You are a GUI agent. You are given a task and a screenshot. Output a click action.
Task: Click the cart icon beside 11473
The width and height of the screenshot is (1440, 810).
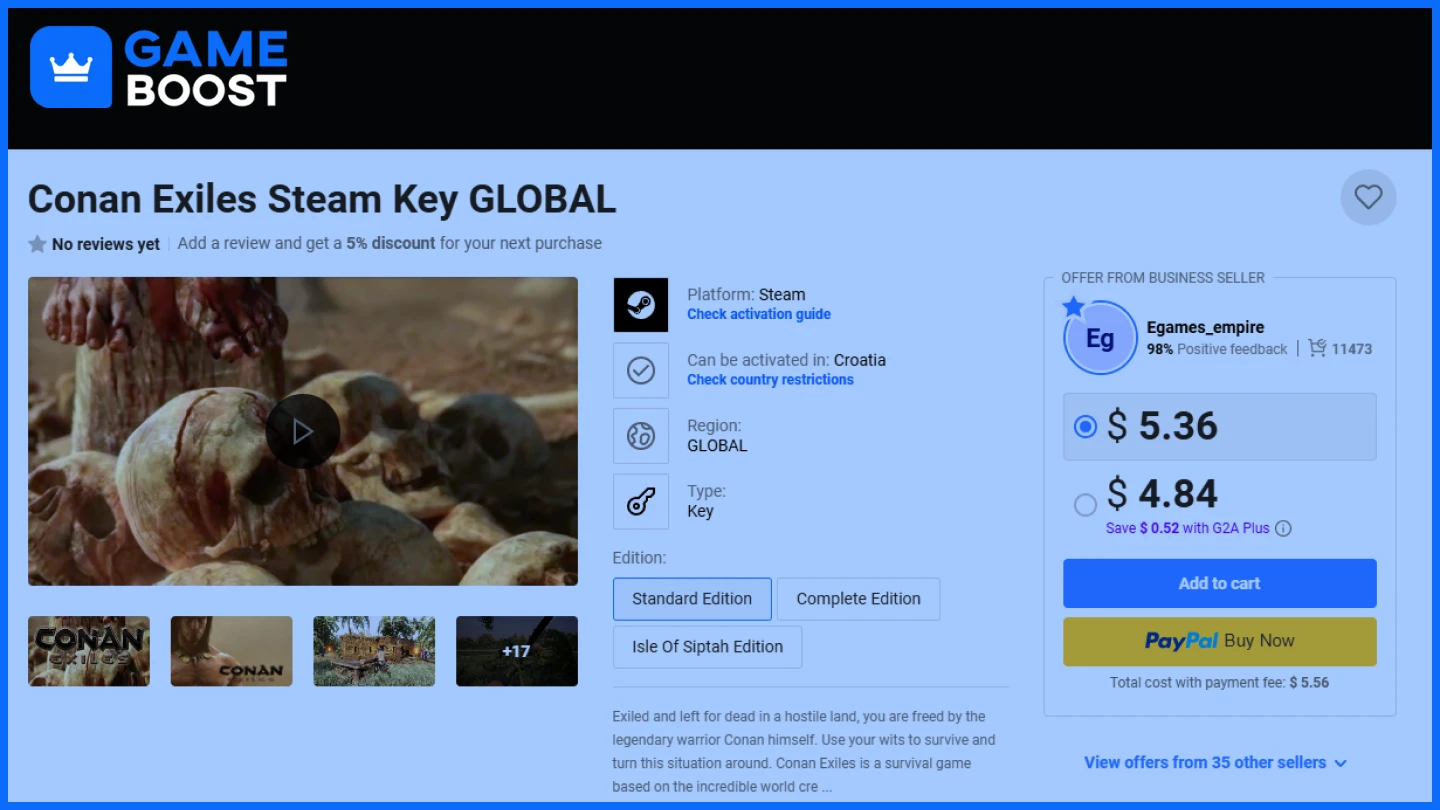coord(1317,348)
